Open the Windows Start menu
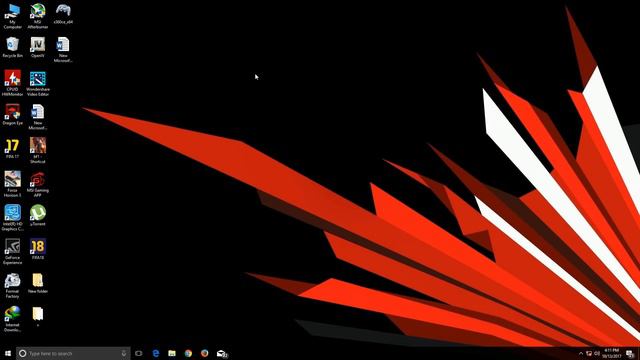Image resolution: width=640 pixels, height=360 pixels. (x=7, y=353)
